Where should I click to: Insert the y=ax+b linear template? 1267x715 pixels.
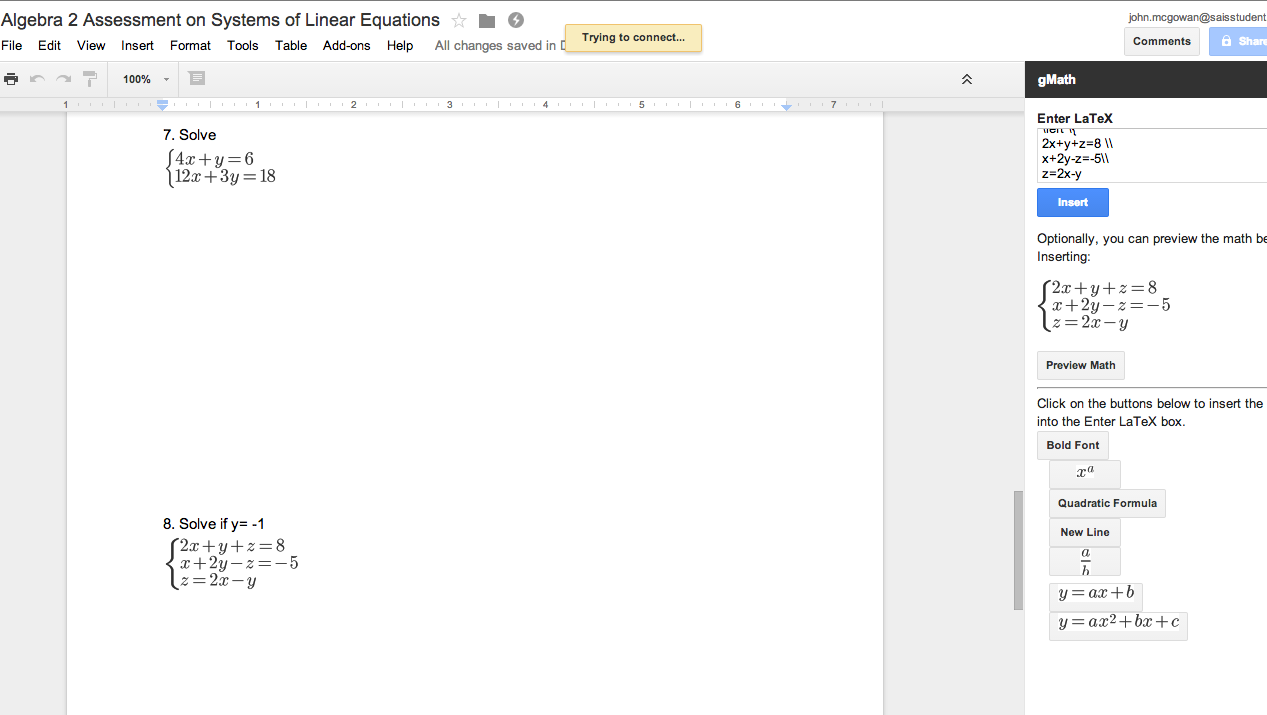coord(1096,596)
